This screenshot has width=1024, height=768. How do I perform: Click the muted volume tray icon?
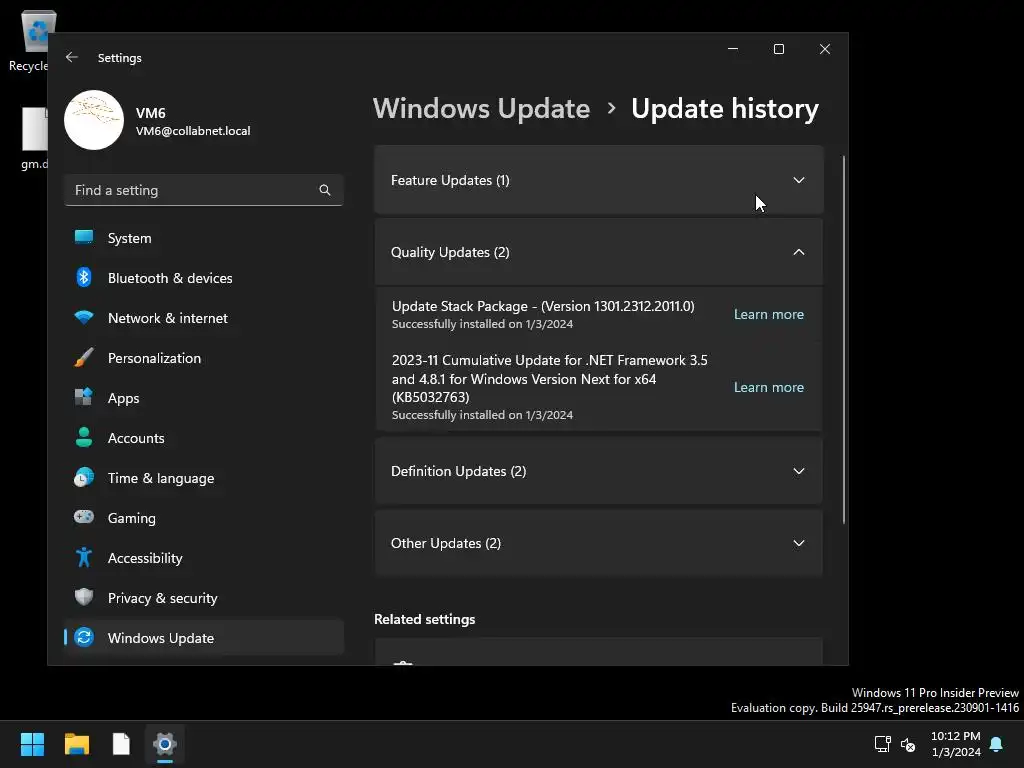pyautogui.click(x=908, y=744)
